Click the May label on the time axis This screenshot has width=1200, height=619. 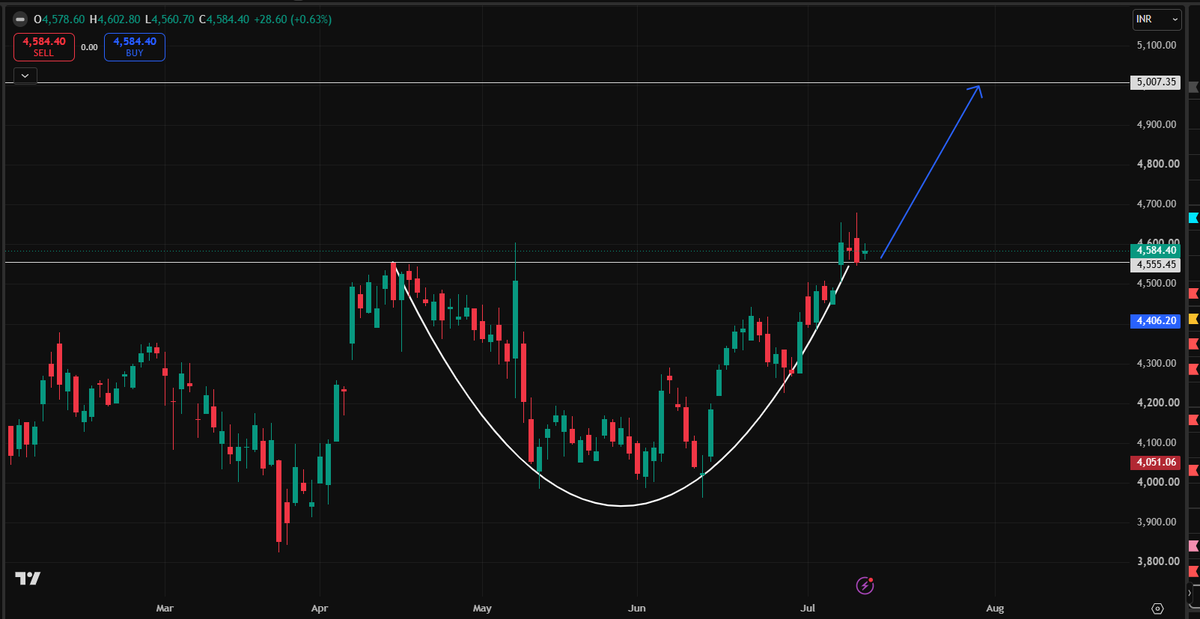coord(483,607)
